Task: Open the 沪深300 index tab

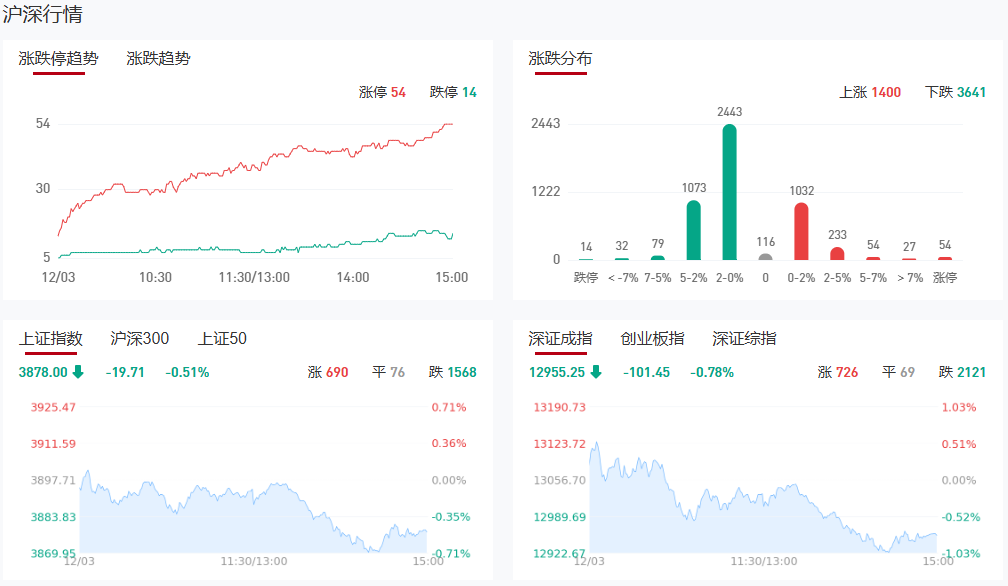Action: 139,338
